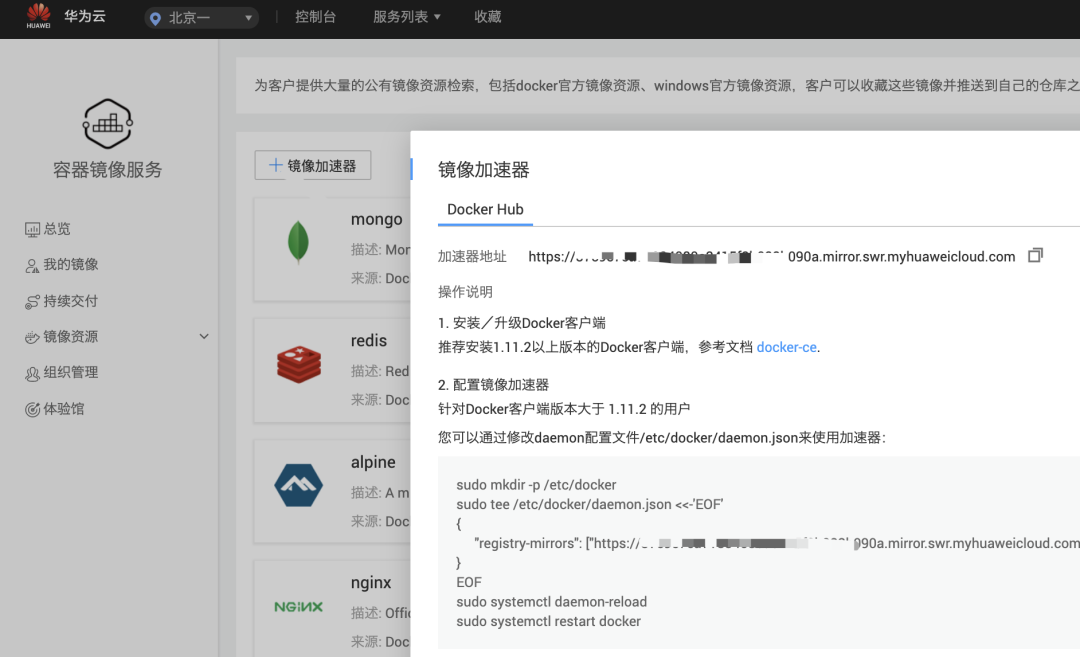Select 镜像资源 image resources item
The width and height of the screenshot is (1080, 657).
click(71, 337)
